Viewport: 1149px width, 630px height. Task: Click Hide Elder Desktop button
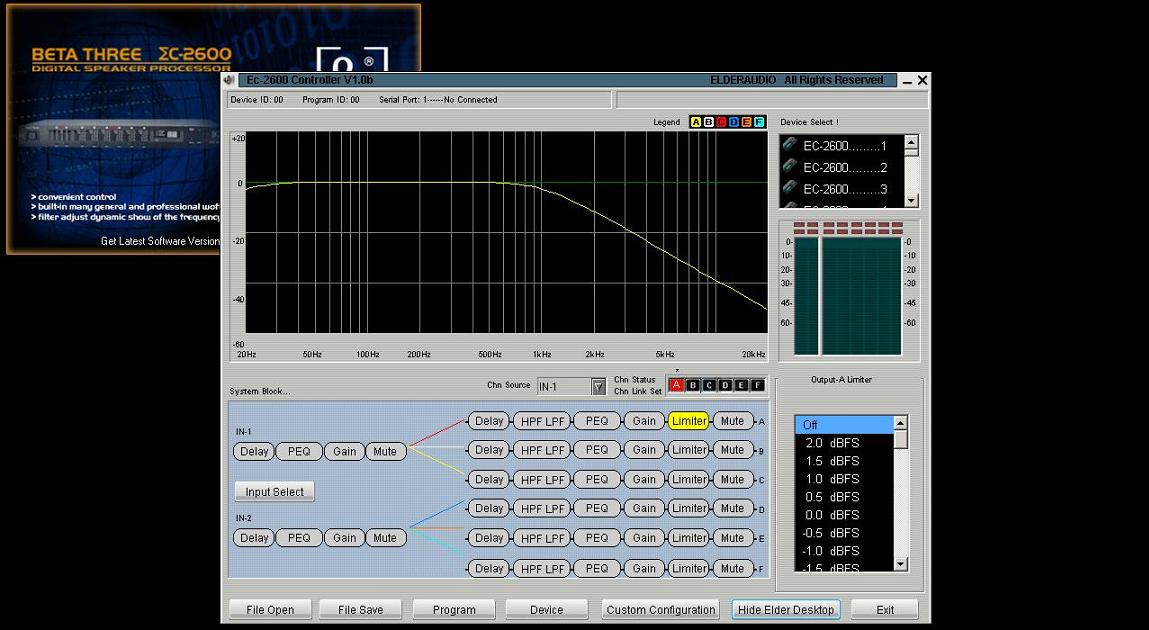click(x=786, y=609)
